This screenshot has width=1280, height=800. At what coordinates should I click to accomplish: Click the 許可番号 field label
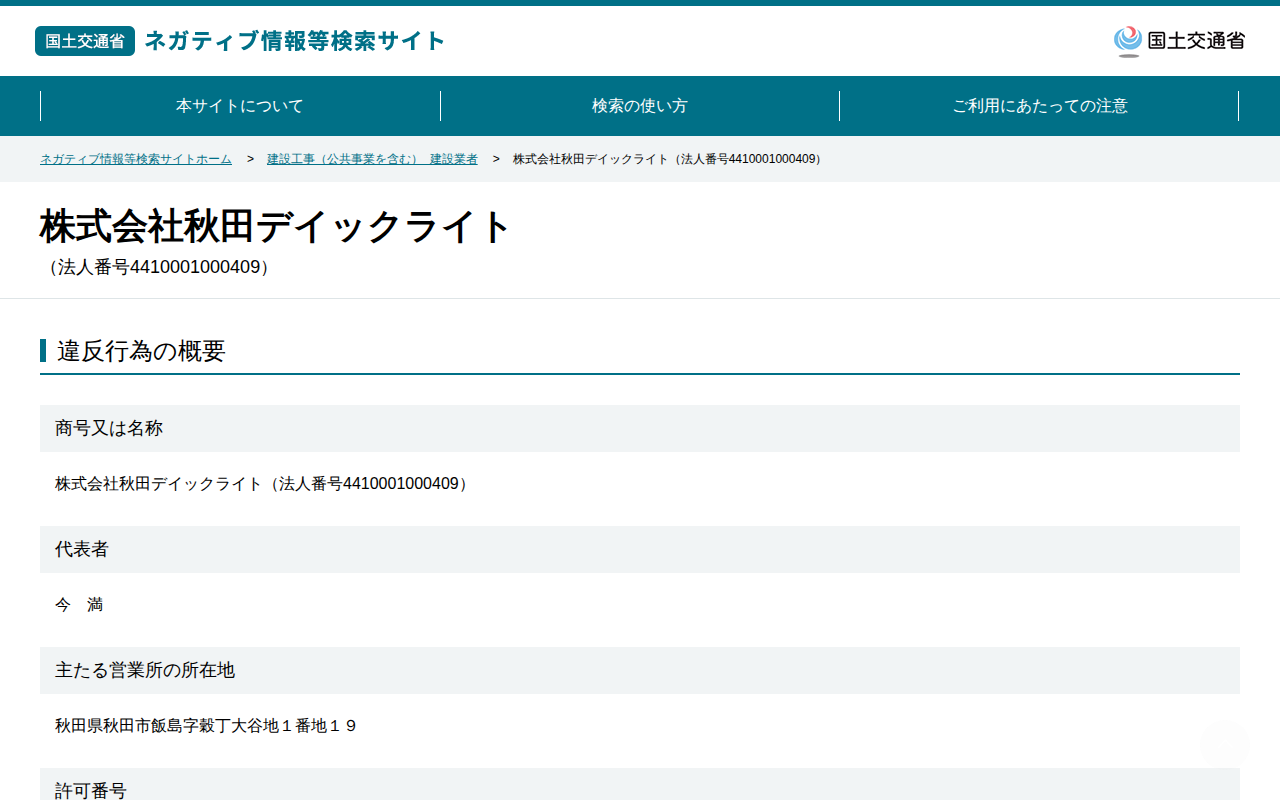[91, 790]
